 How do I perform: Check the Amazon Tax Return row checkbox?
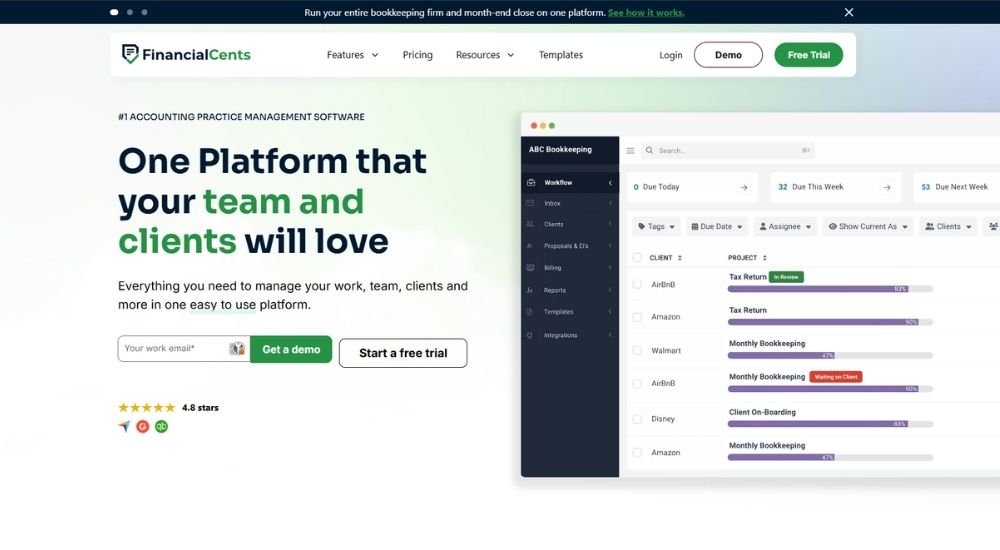[637, 317]
